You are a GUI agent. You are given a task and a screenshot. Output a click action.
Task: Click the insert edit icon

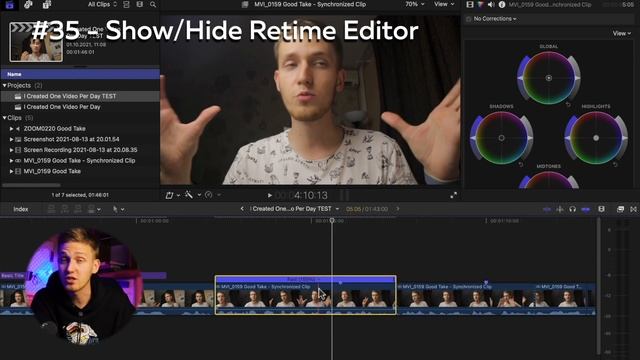pos(64,209)
